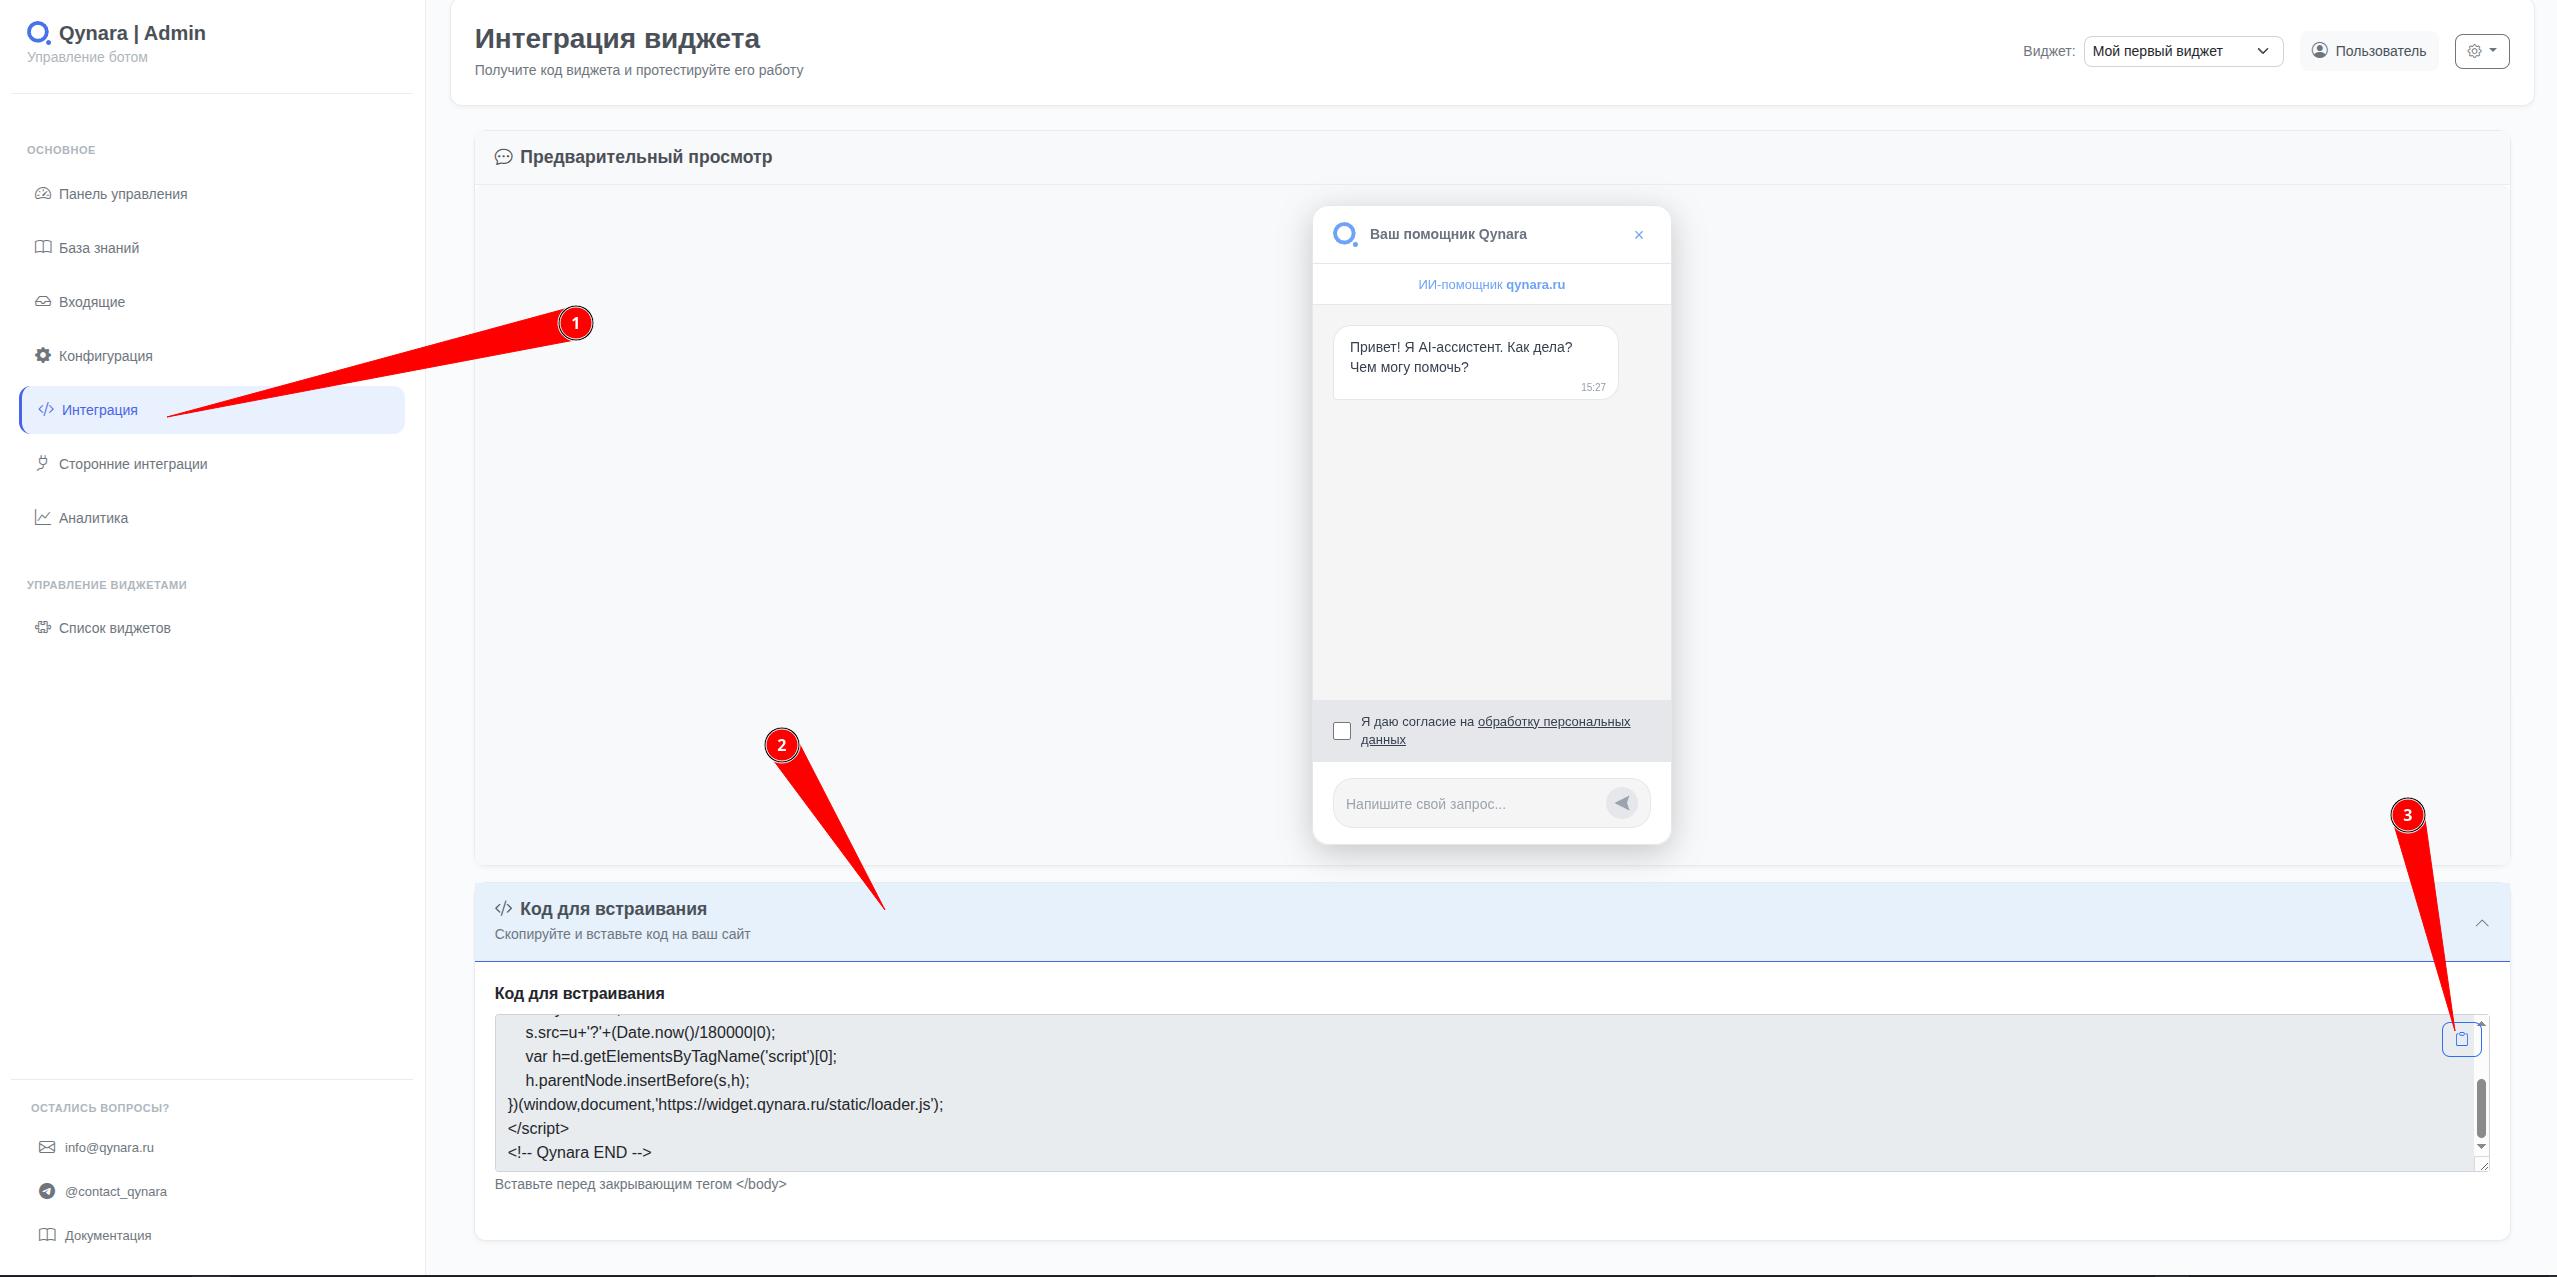Viewport: 2557px width, 1277px height.
Task: Click the embed code textarea scrollbar thumb
Action: click(x=2481, y=1108)
